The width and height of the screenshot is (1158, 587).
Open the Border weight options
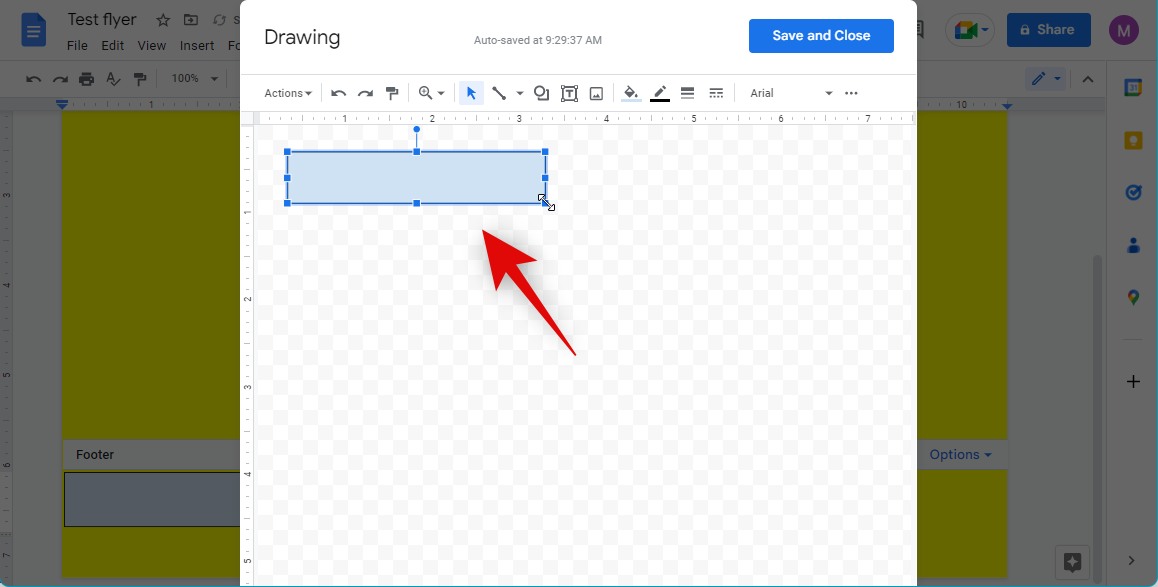click(687, 93)
